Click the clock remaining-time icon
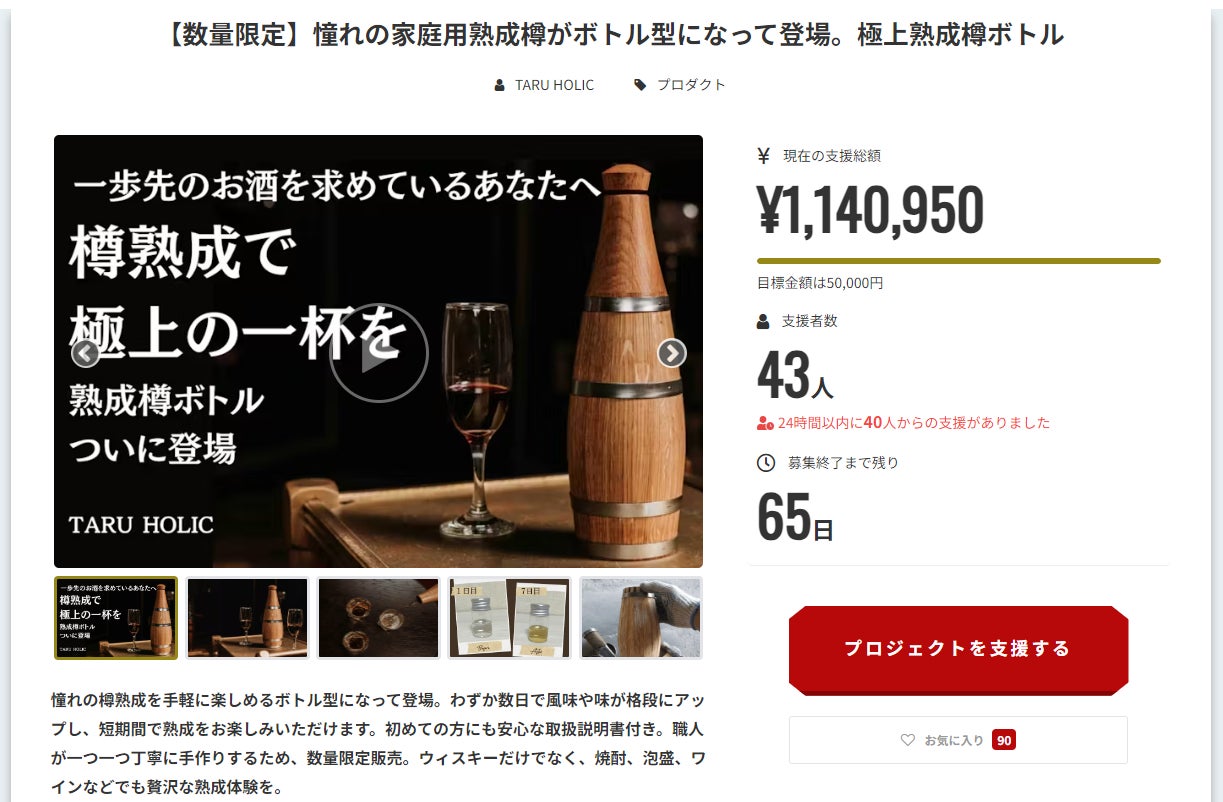This screenshot has width=1223, height=802. [x=766, y=463]
